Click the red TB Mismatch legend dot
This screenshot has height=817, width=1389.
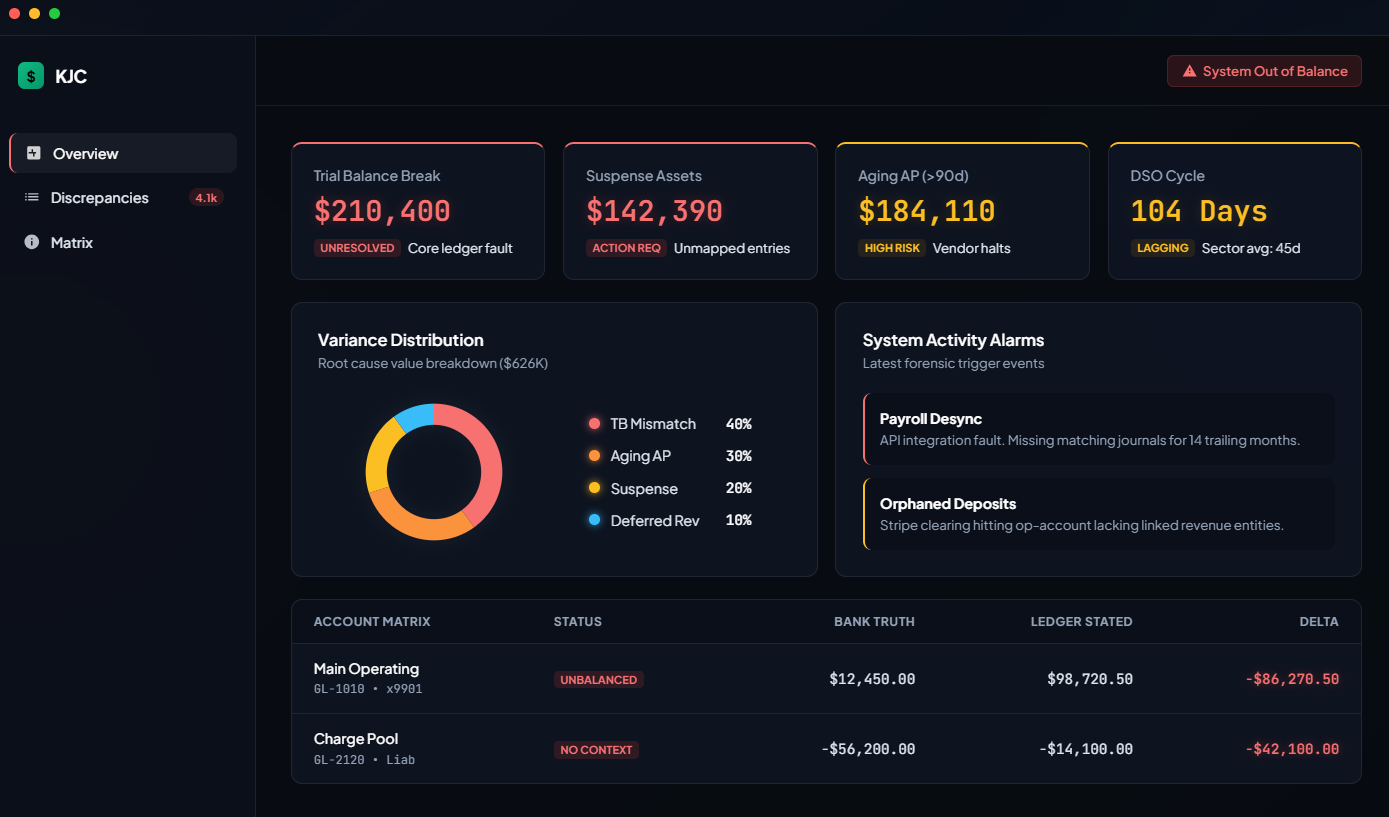click(594, 424)
